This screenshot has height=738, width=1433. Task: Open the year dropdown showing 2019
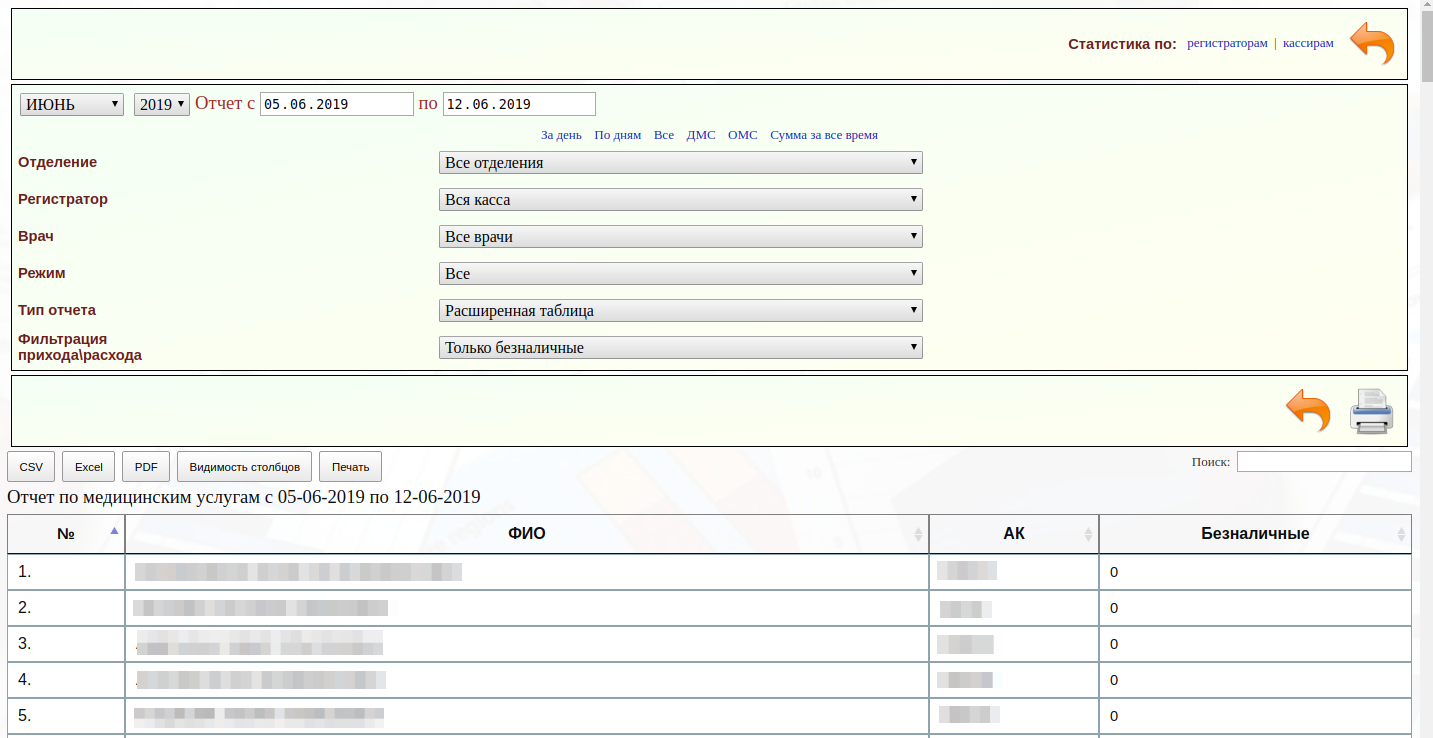(x=161, y=105)
